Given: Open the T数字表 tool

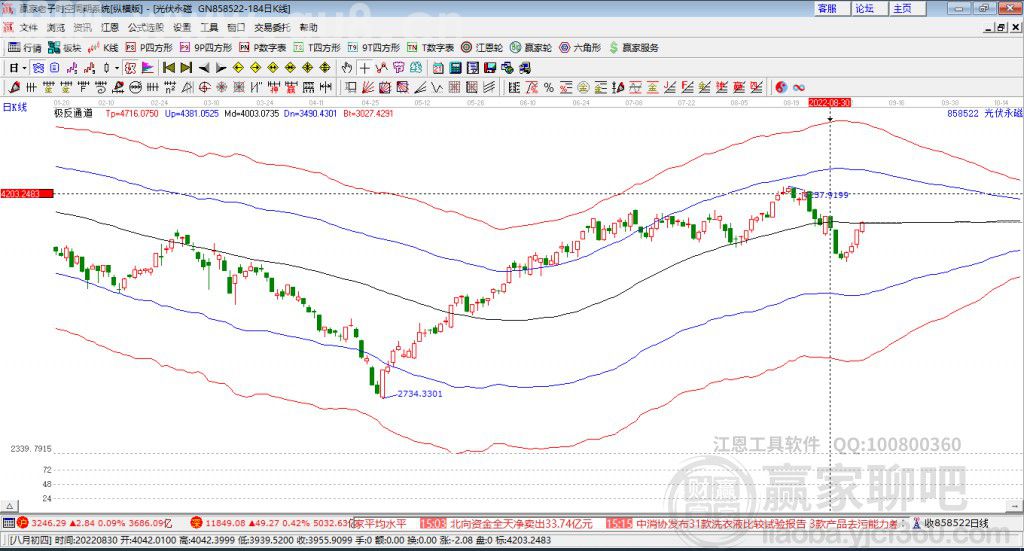Looking at the screenshot, I should pos(430,48).
